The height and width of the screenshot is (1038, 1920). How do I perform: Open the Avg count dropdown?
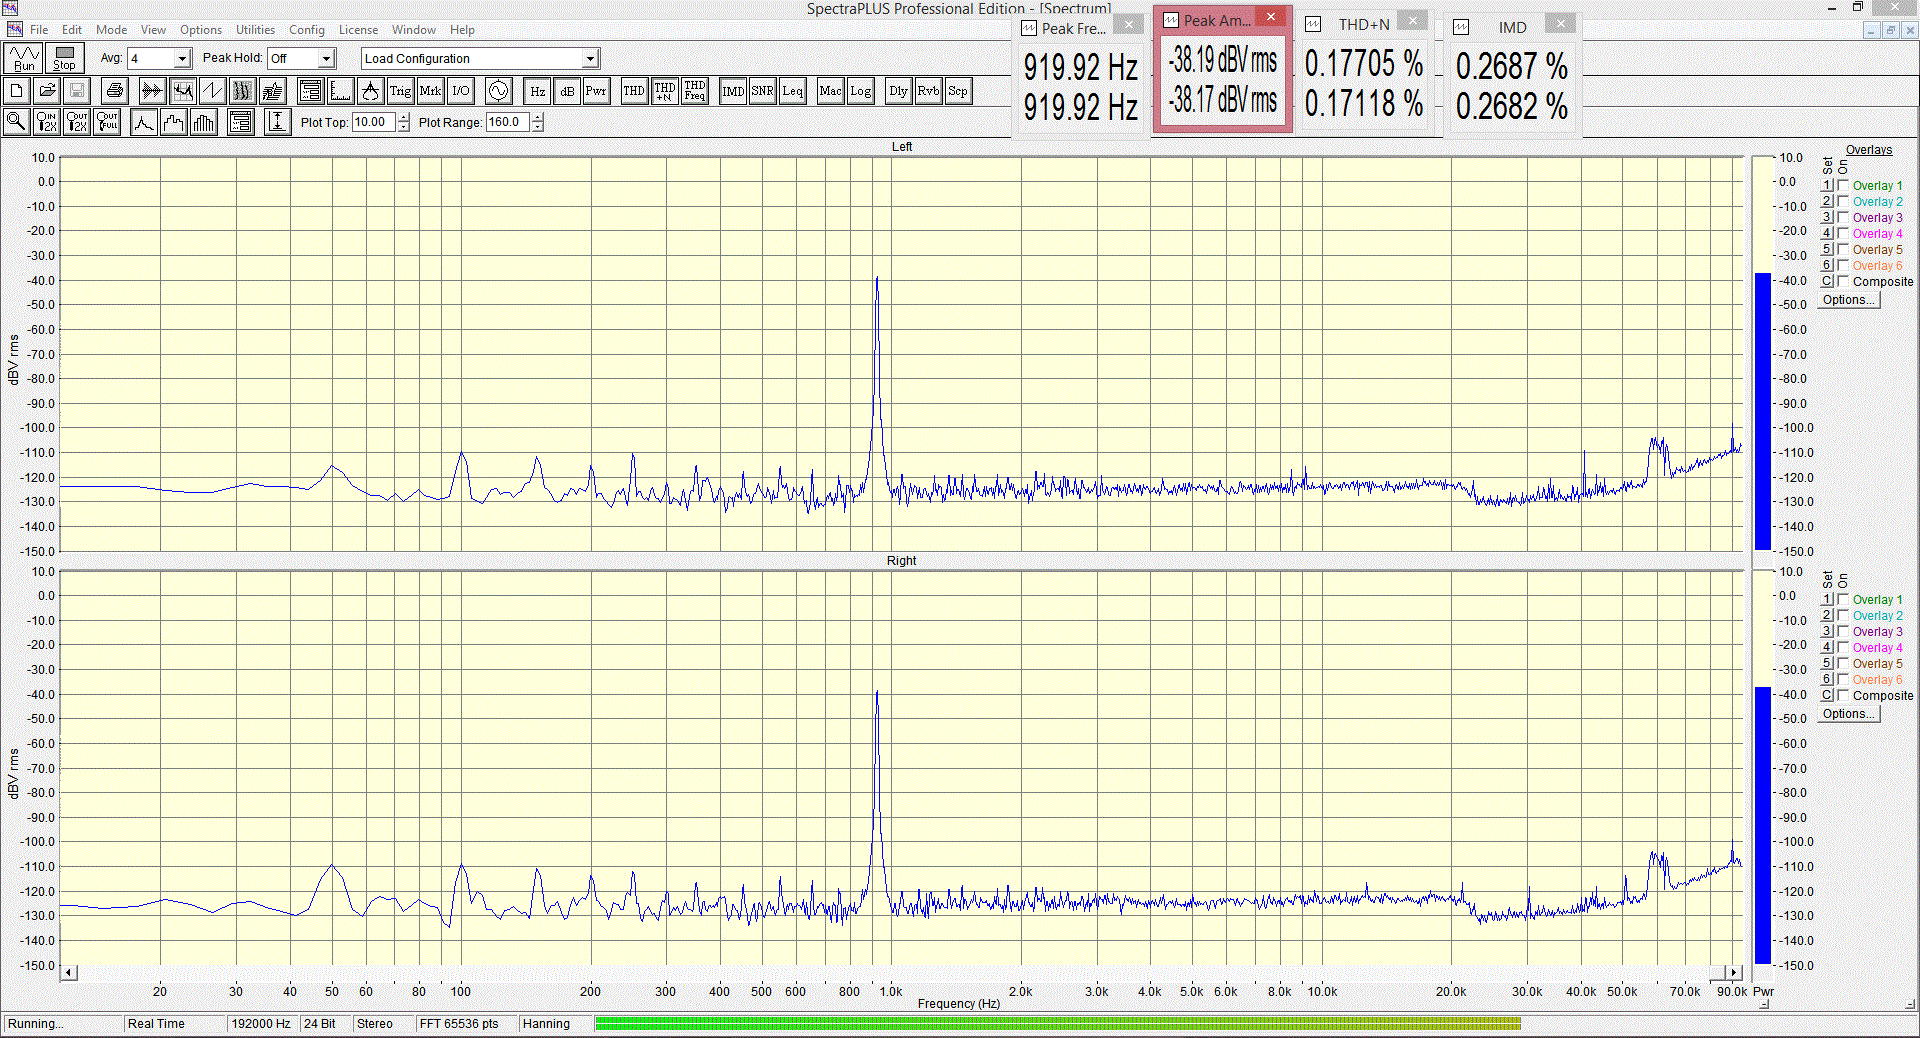click(x=182, y=59)
